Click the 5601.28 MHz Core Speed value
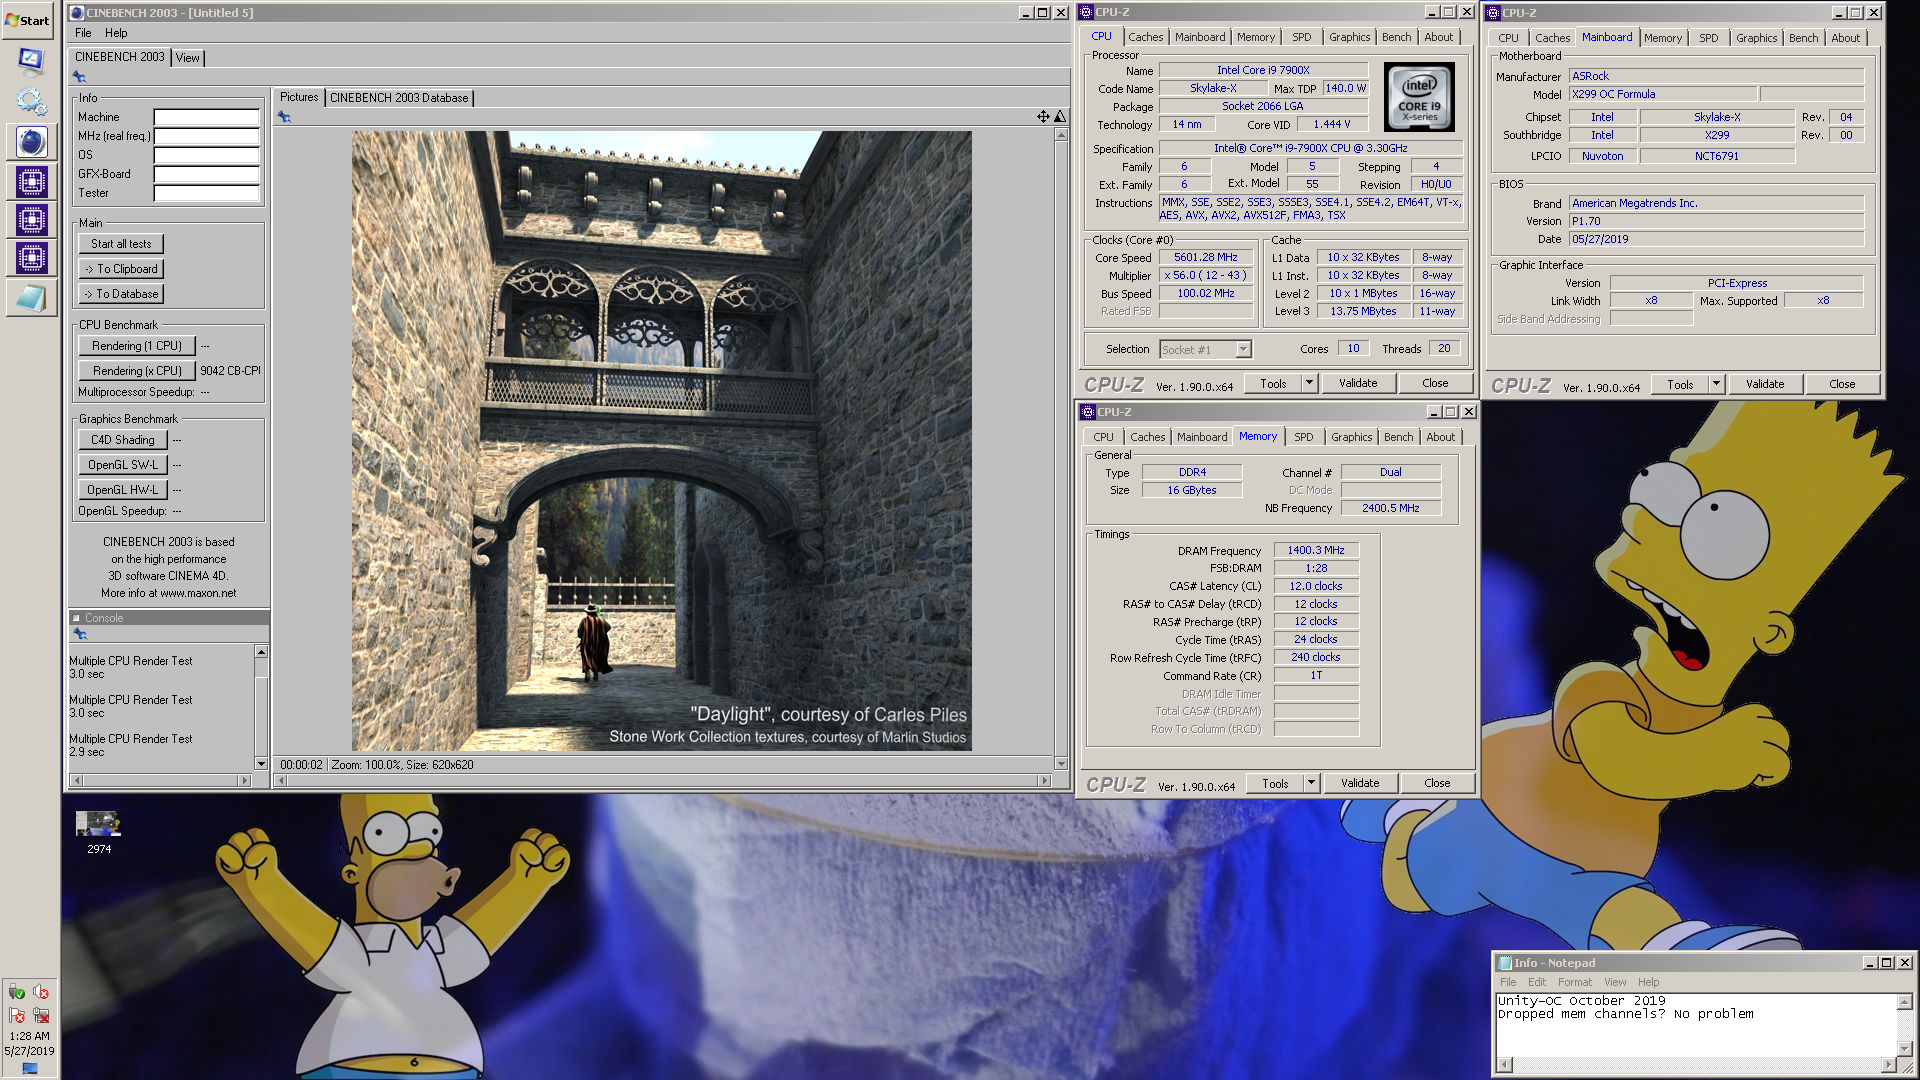The image size is (1920, 1080). click(x=1205, y=257)
